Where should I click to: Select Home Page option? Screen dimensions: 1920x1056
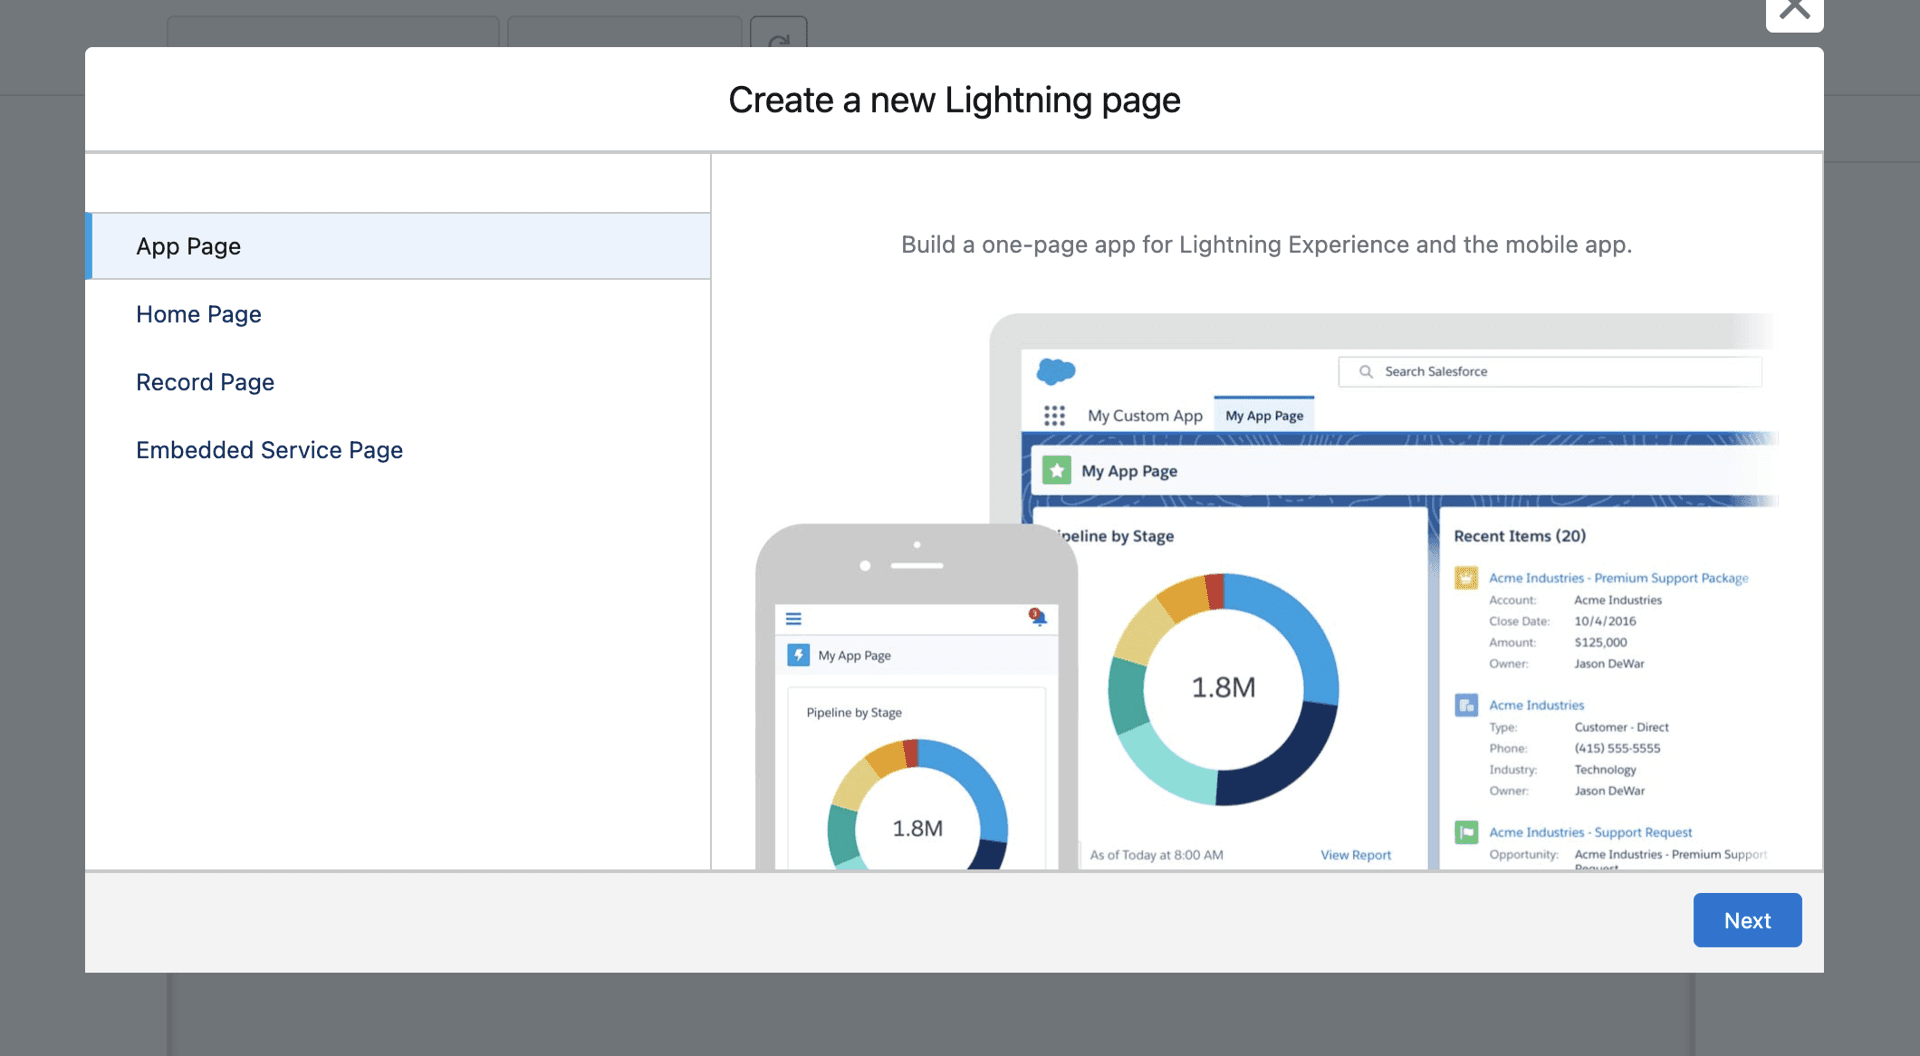click(x=198, y=314)
